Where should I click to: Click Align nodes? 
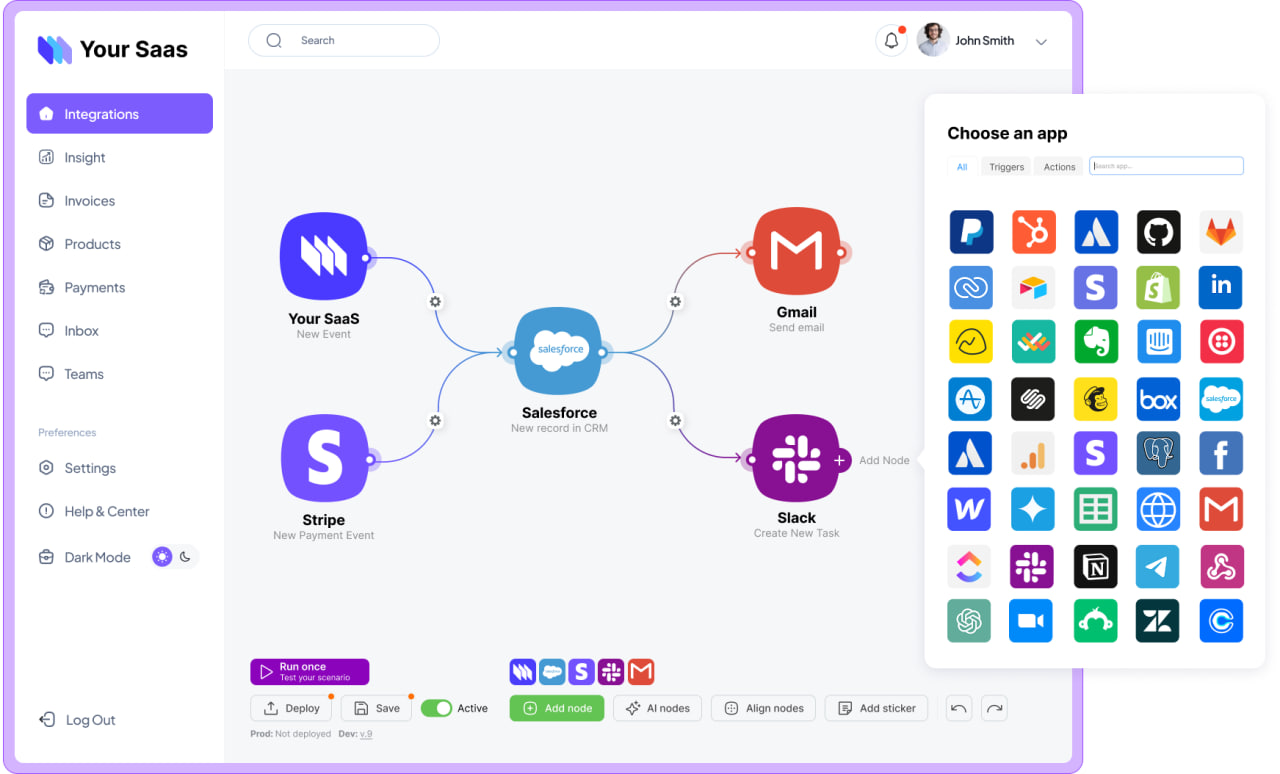tap(764, 708)
